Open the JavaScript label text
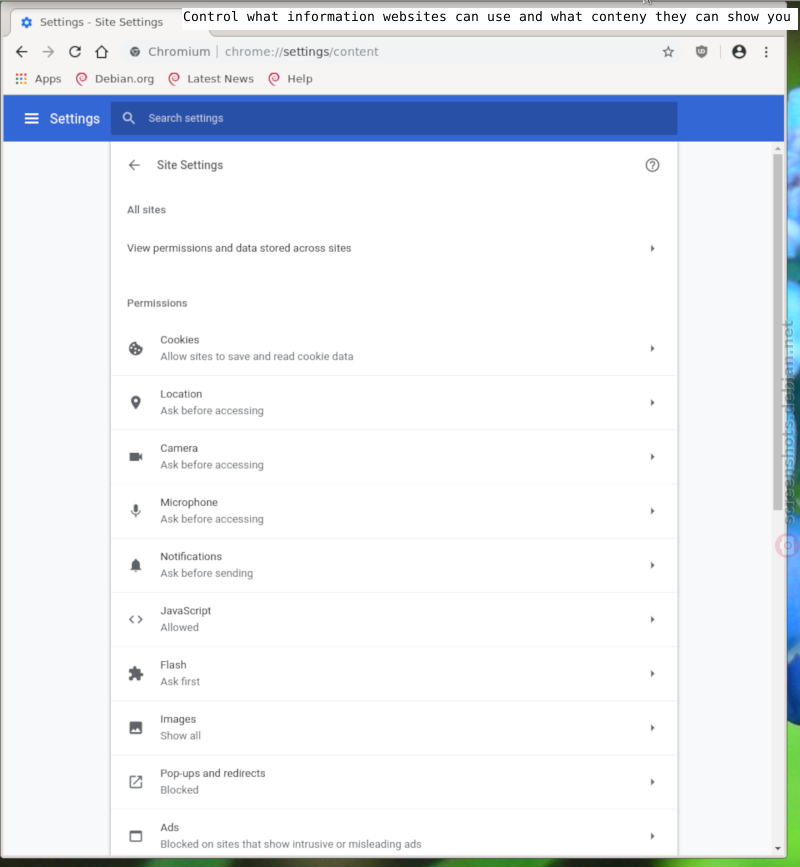The image size is (800, 867). pyautogui.click(x=186, y=610)
